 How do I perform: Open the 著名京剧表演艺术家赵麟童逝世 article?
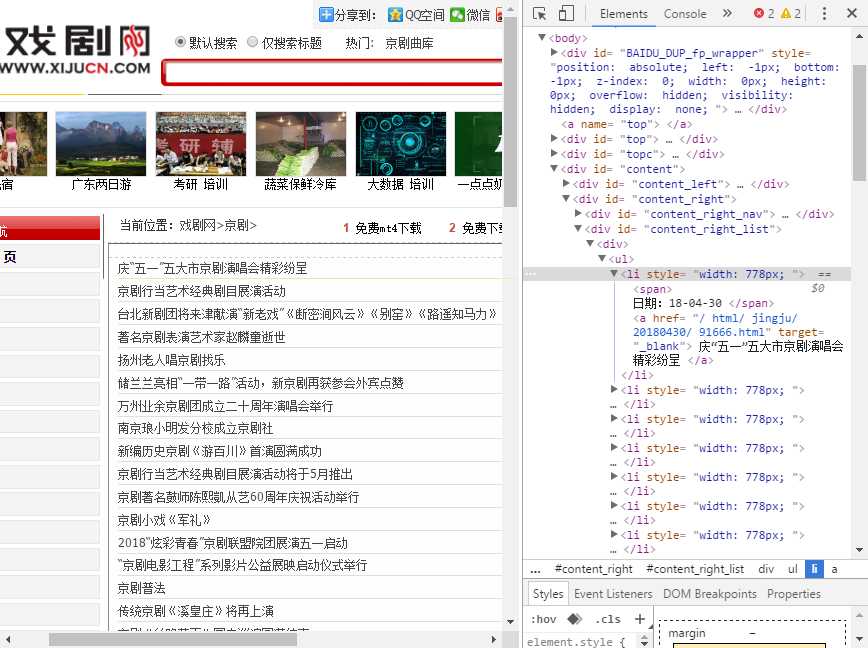pyautogui.click(x=201, y=337)
